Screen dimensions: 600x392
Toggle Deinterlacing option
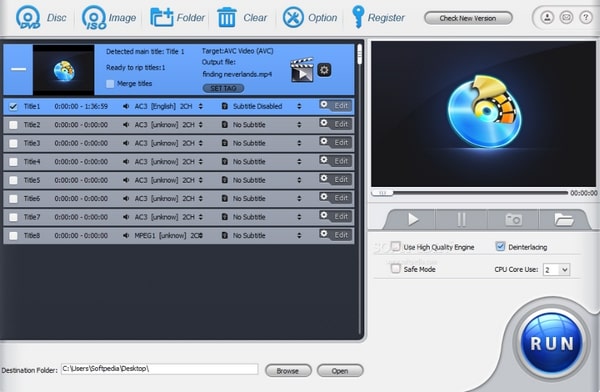click(500, 247)
